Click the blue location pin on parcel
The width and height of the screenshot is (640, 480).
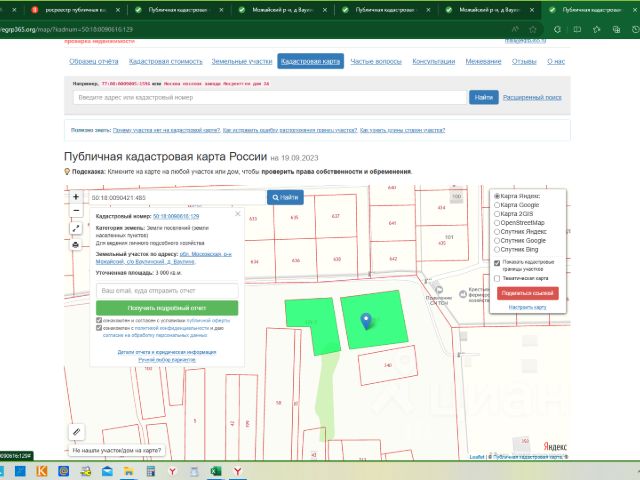(367, 321)
